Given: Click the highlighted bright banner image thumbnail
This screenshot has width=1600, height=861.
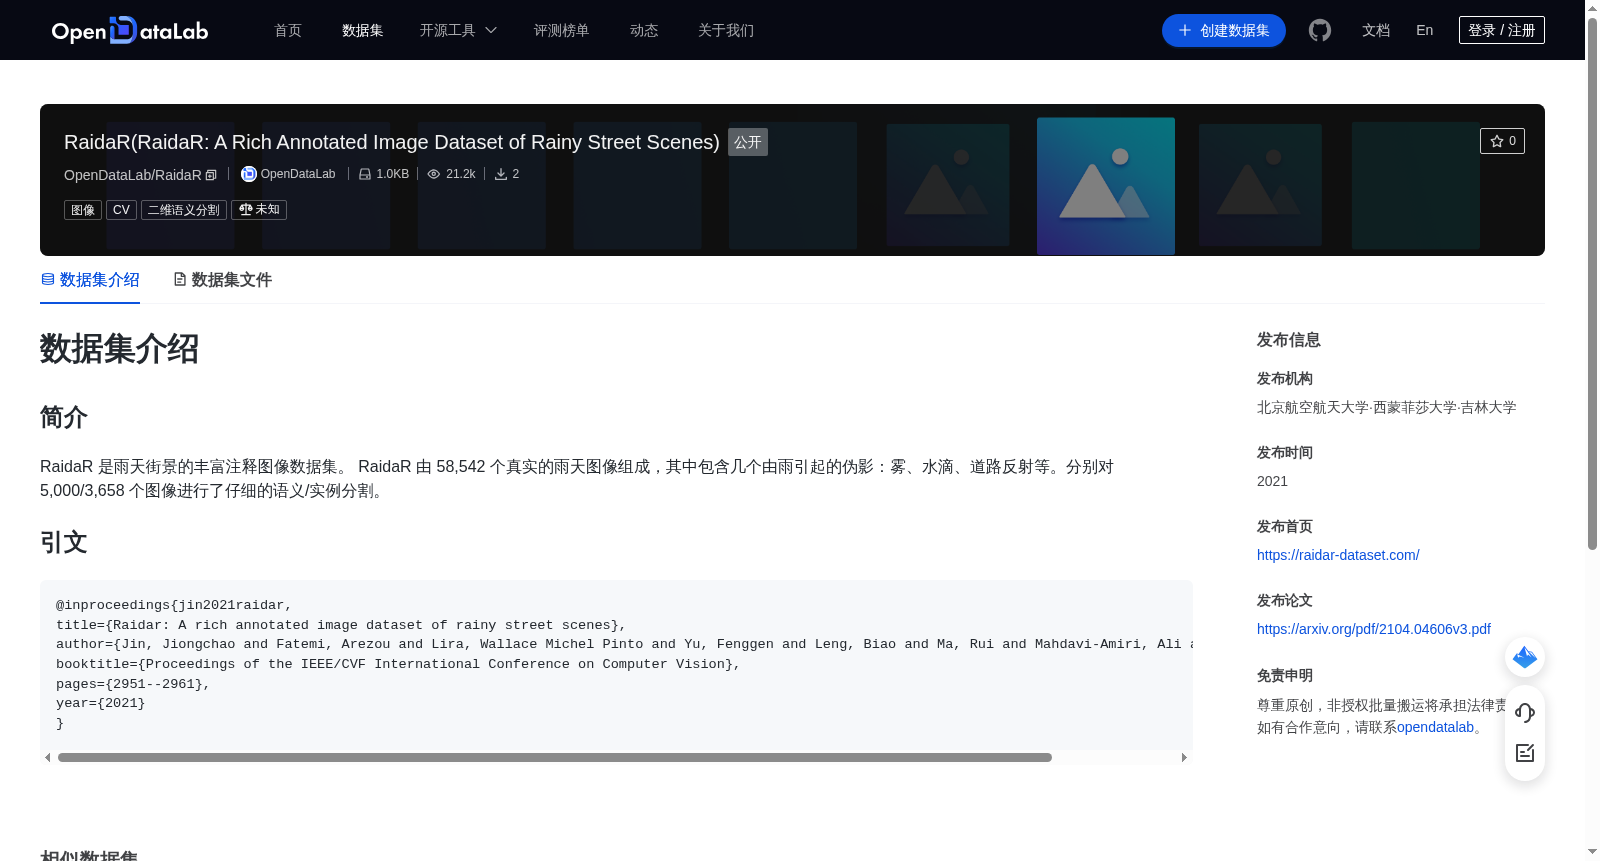Looking at the screenshot, I should tap(1106, 186).
